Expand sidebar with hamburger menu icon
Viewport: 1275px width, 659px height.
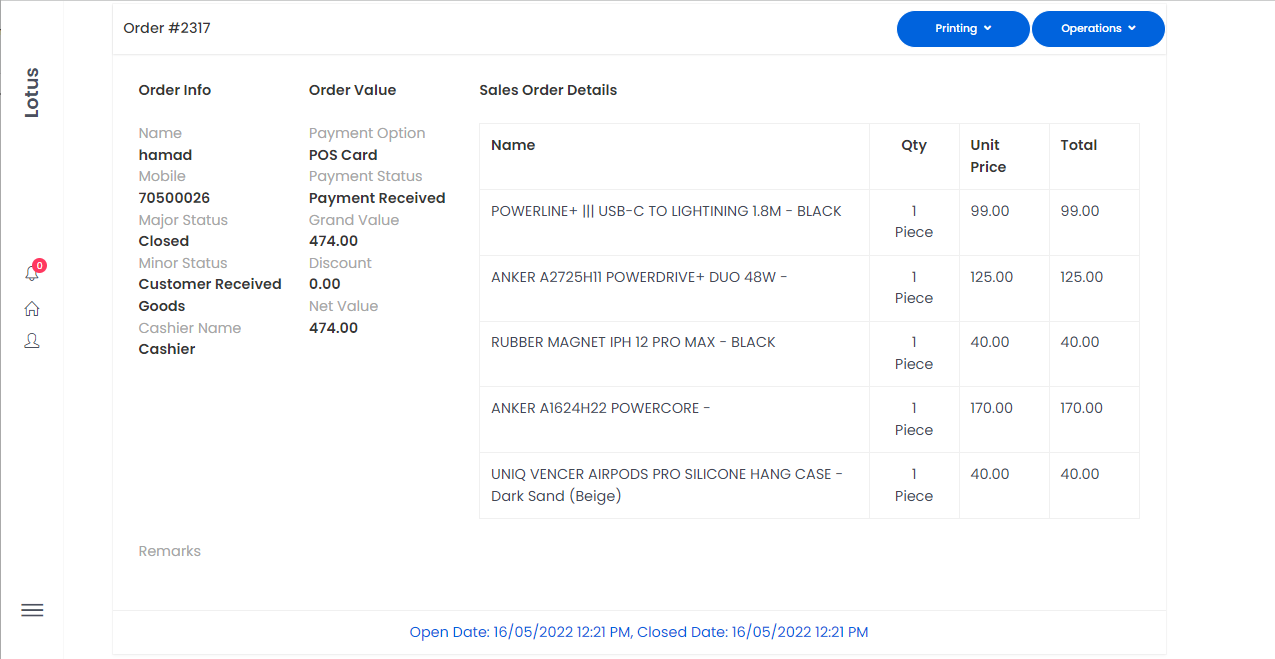[x=32, y=610]
